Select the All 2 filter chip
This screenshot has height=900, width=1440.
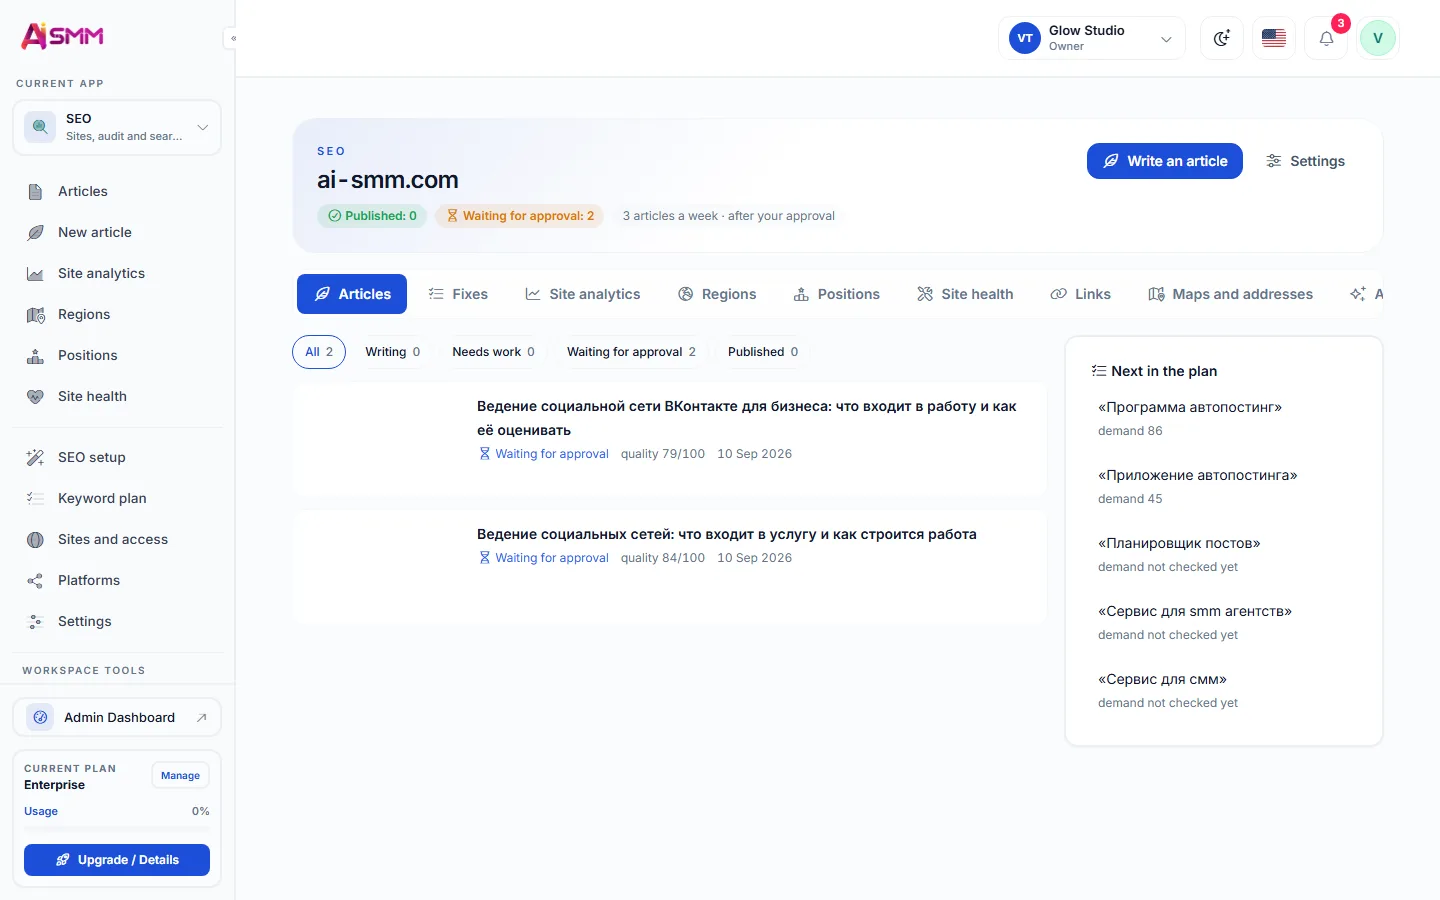319,352
